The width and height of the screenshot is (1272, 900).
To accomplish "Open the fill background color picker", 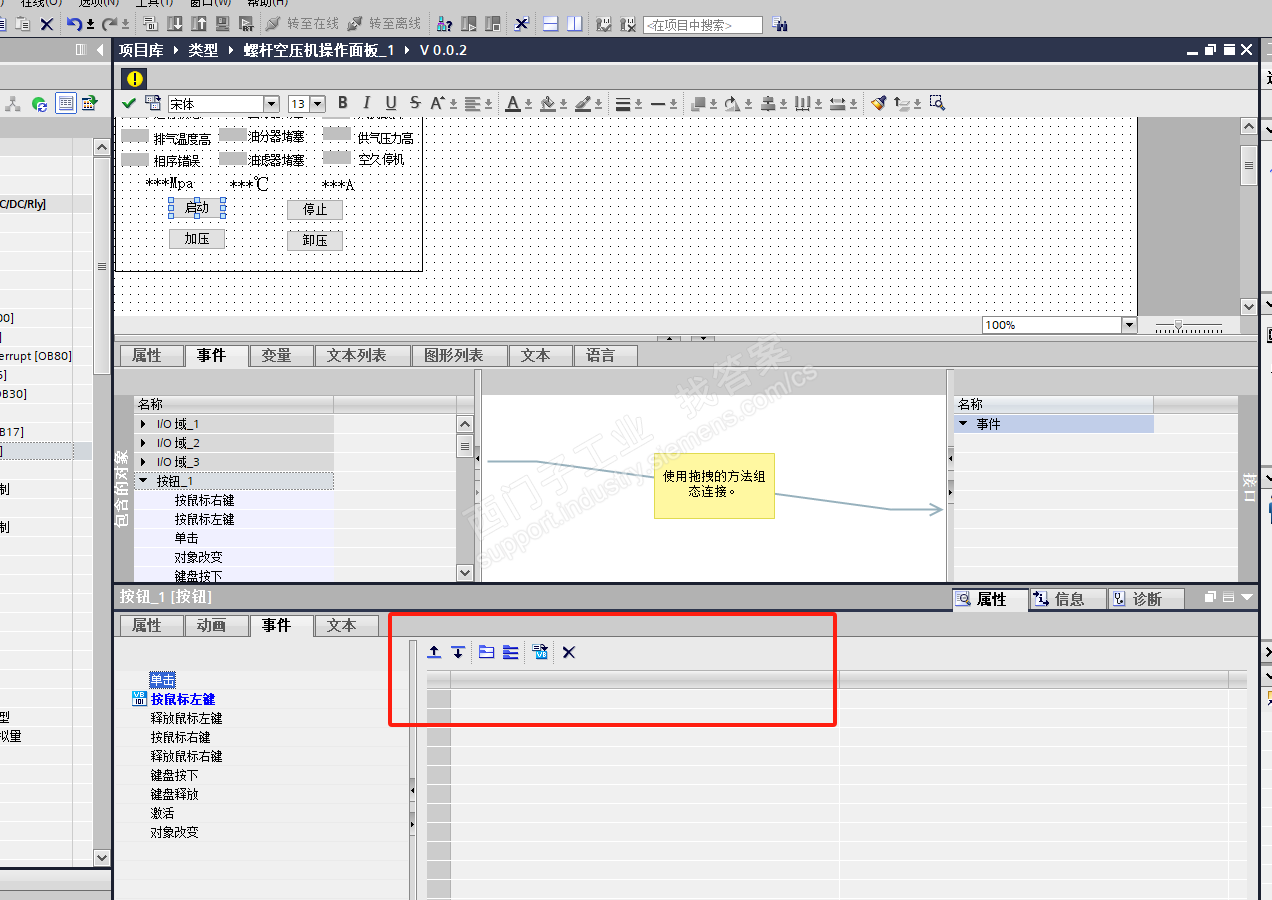I will click(x=547, y=103).
